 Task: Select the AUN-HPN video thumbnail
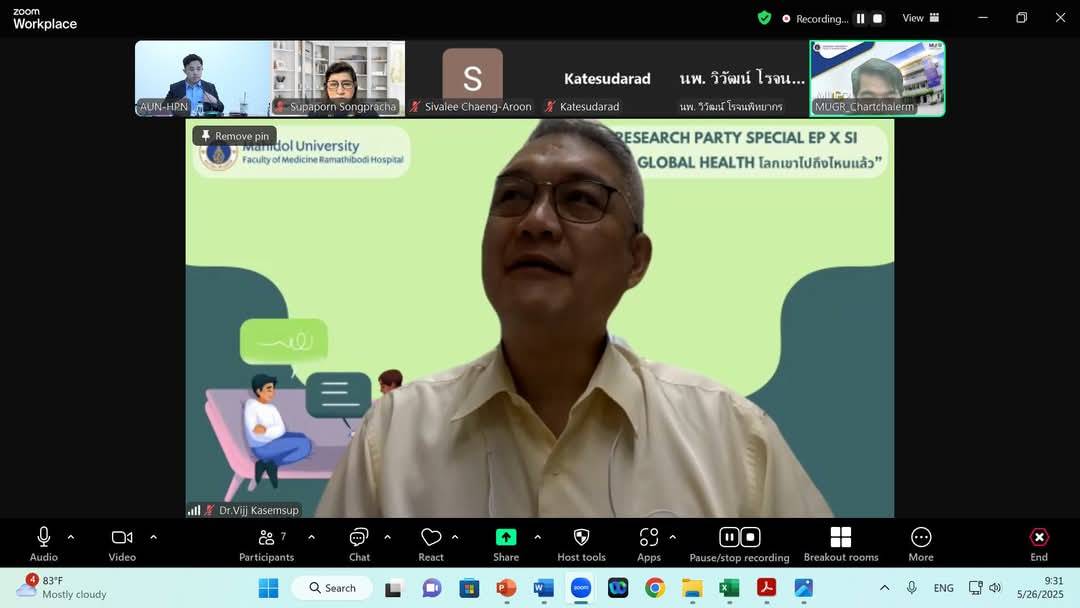(x=202, y=78)
